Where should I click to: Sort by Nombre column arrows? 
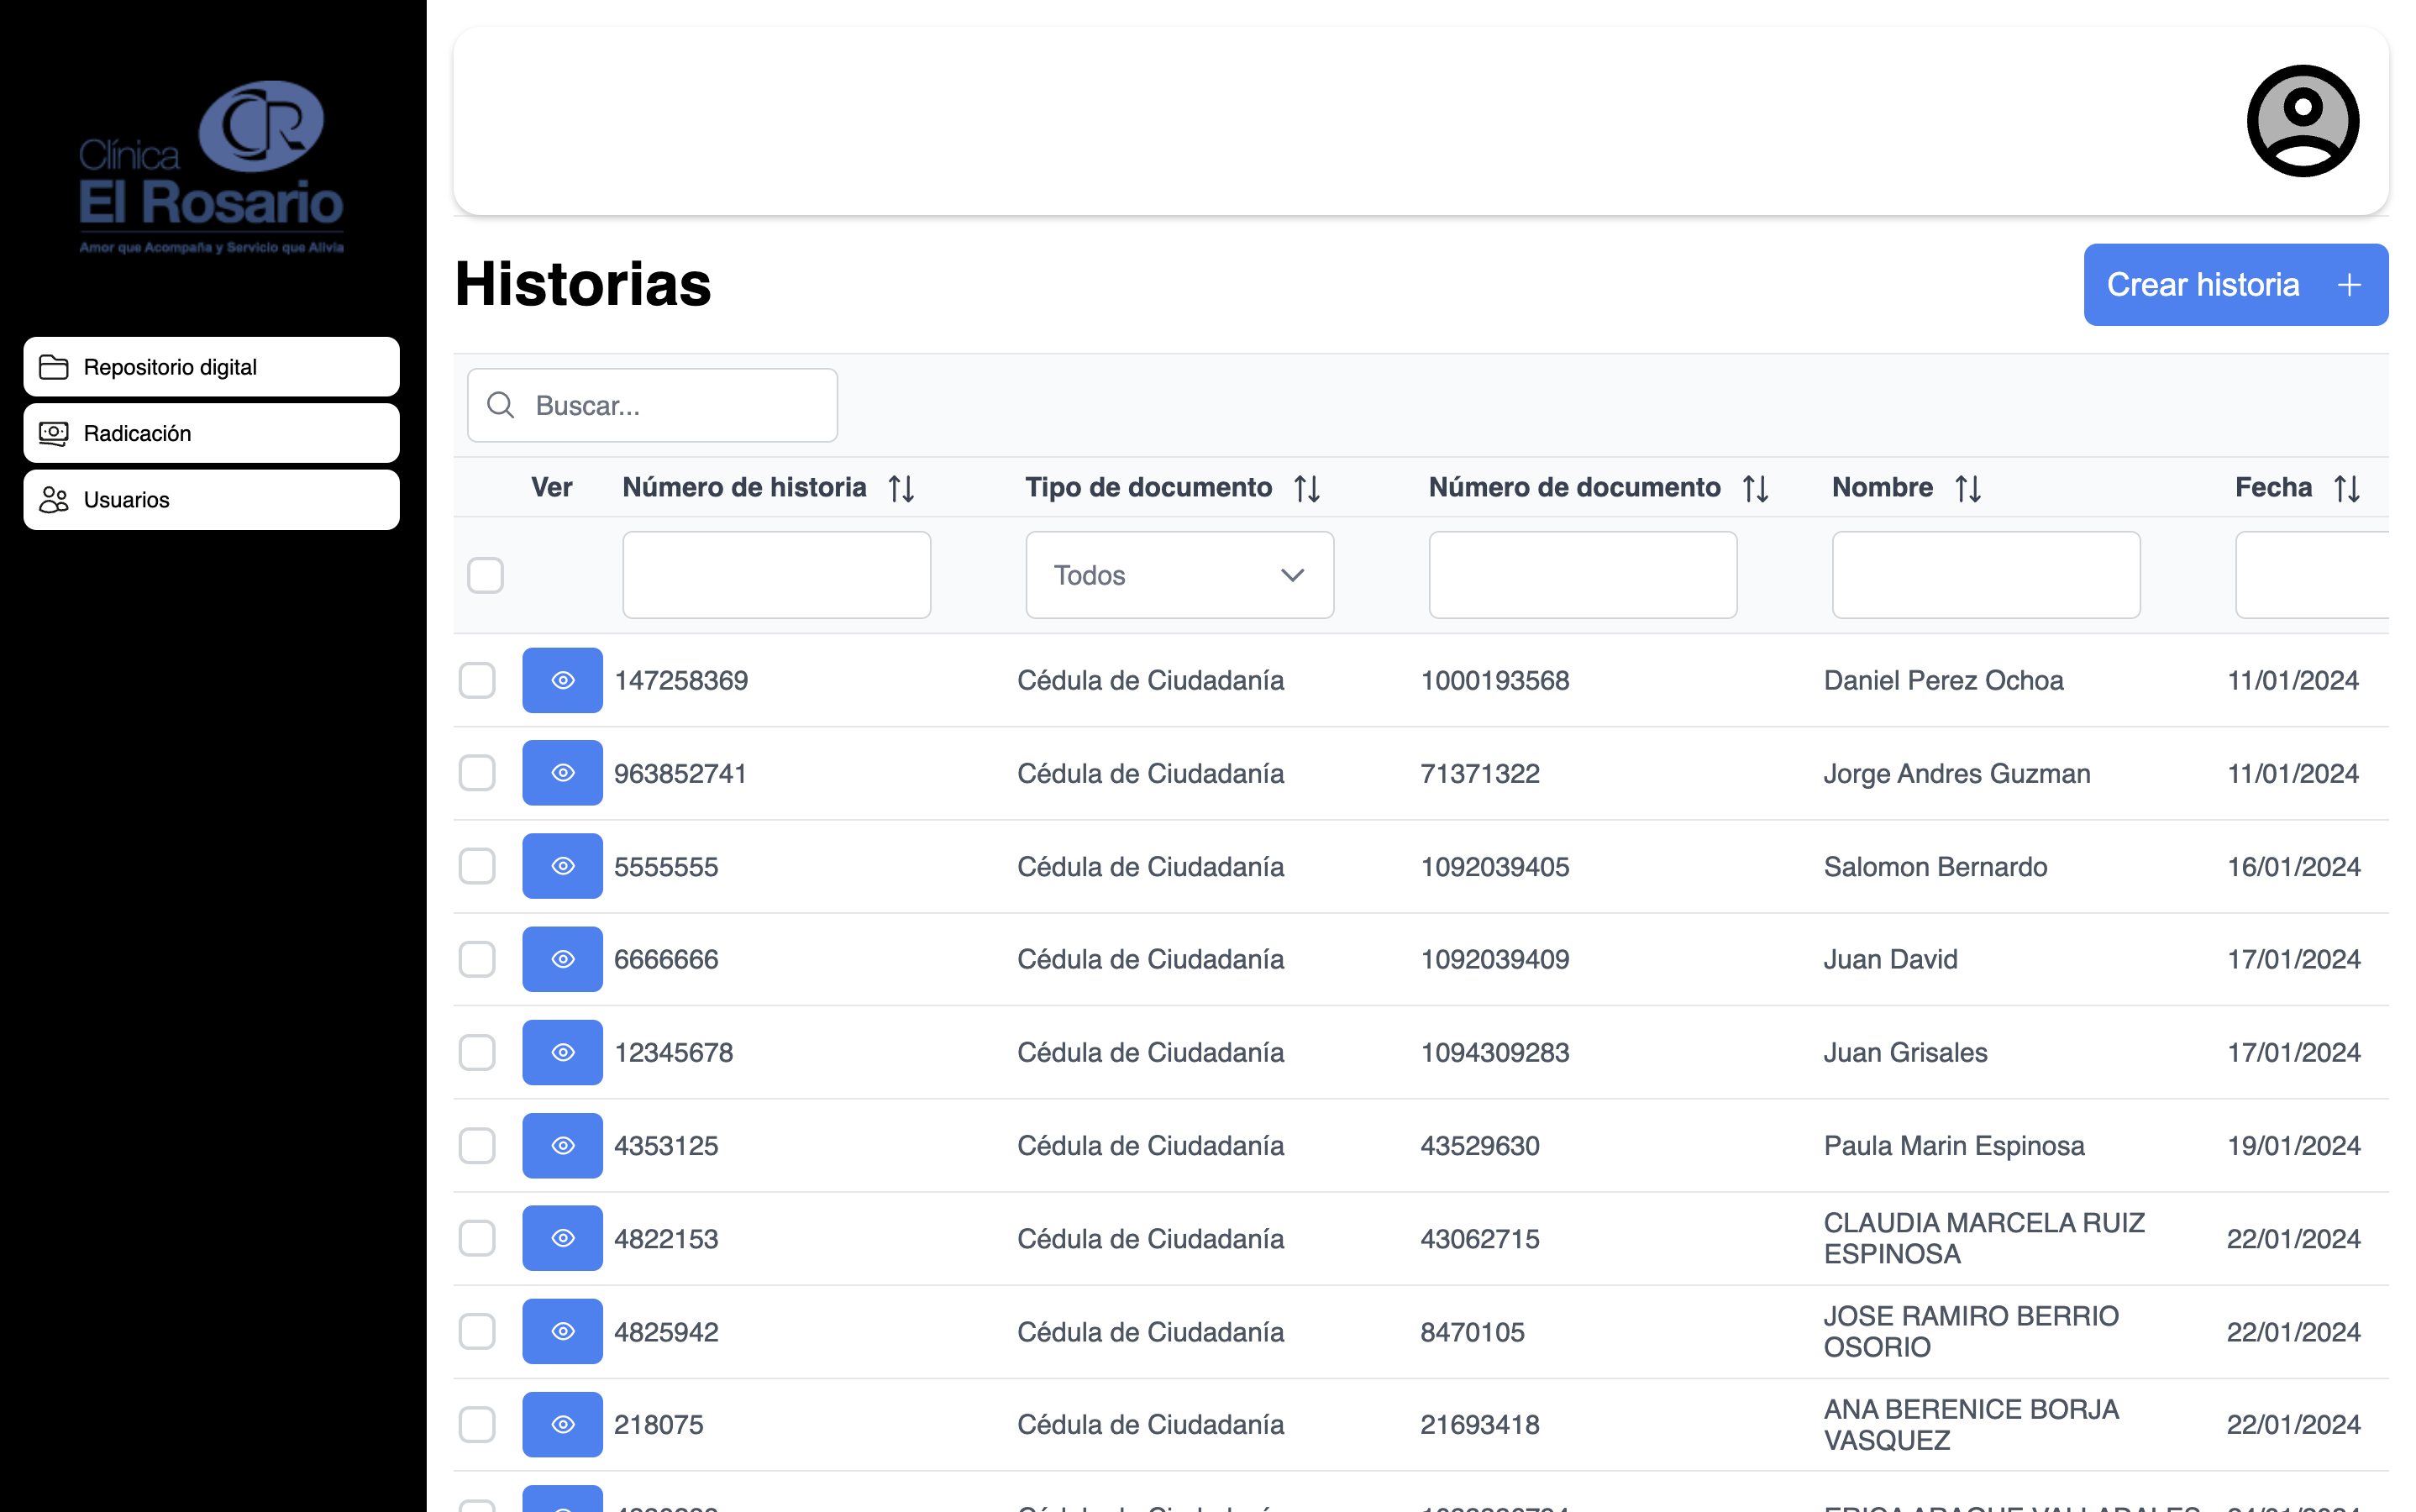[x=1968, y=488]
